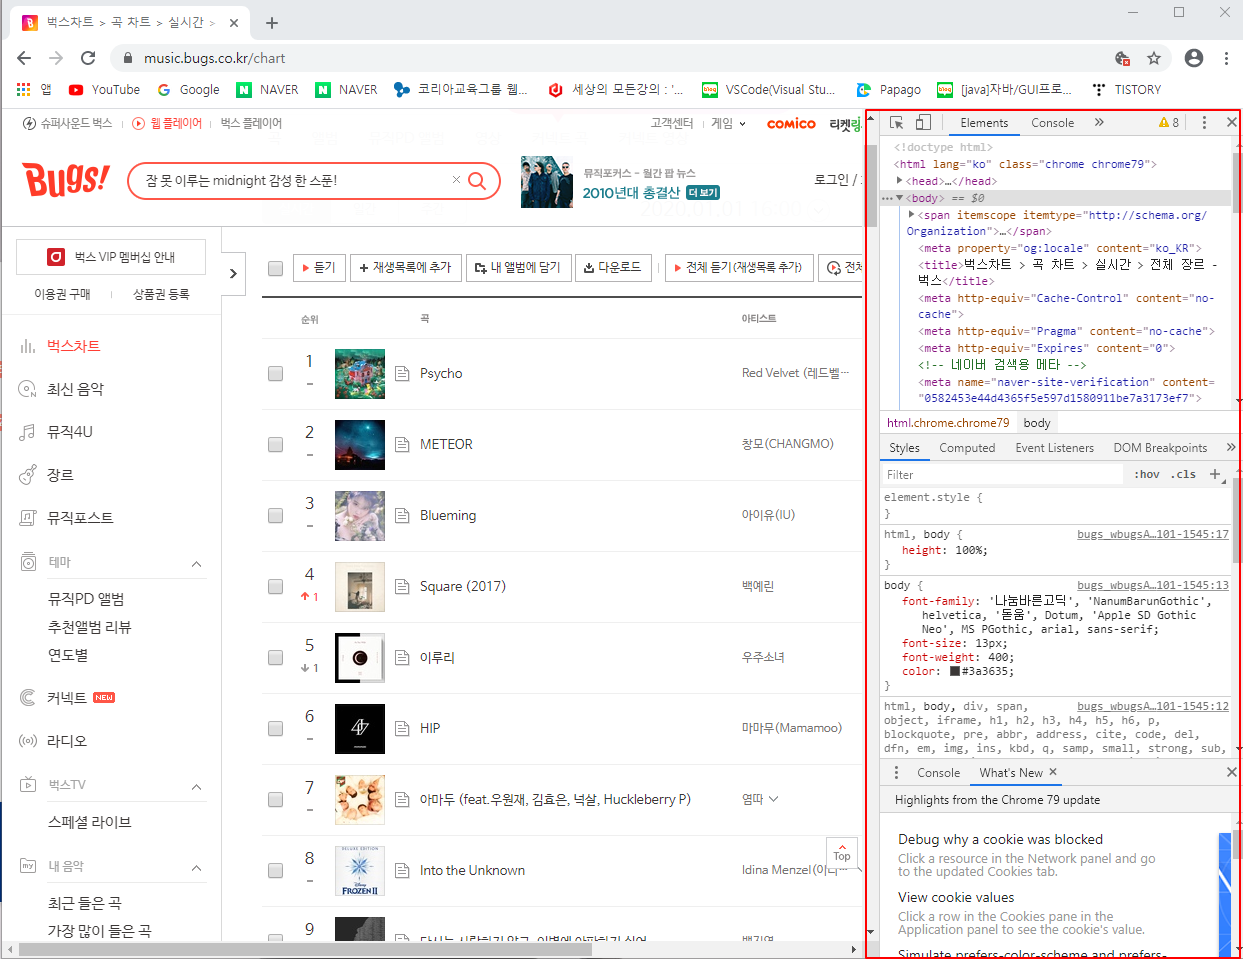This screenshot has height=959, width=1243.
Task: Collapse the 내 음악 sidebar section
Action: [197, 867]
